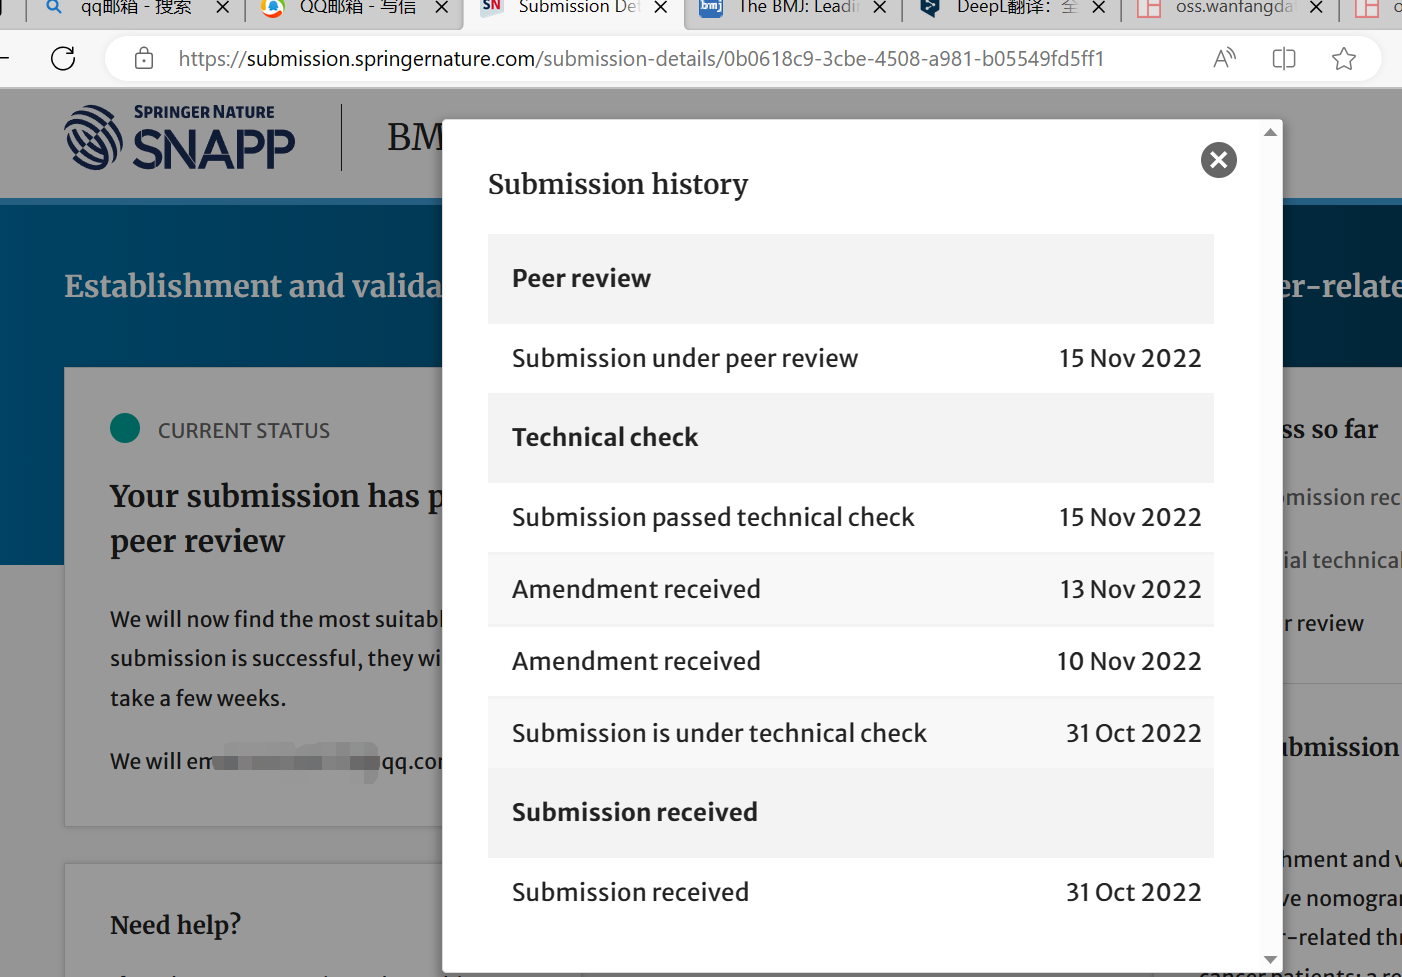1402x977 pixels.
Task: Click the browser refresh icon
Action: click(63, 59)
